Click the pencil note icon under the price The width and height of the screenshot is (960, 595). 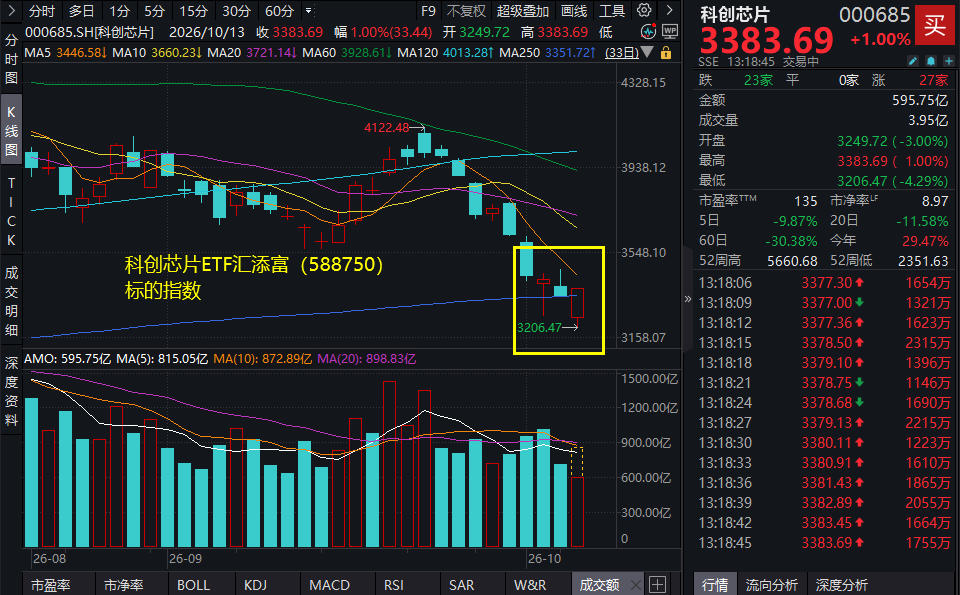913,61
